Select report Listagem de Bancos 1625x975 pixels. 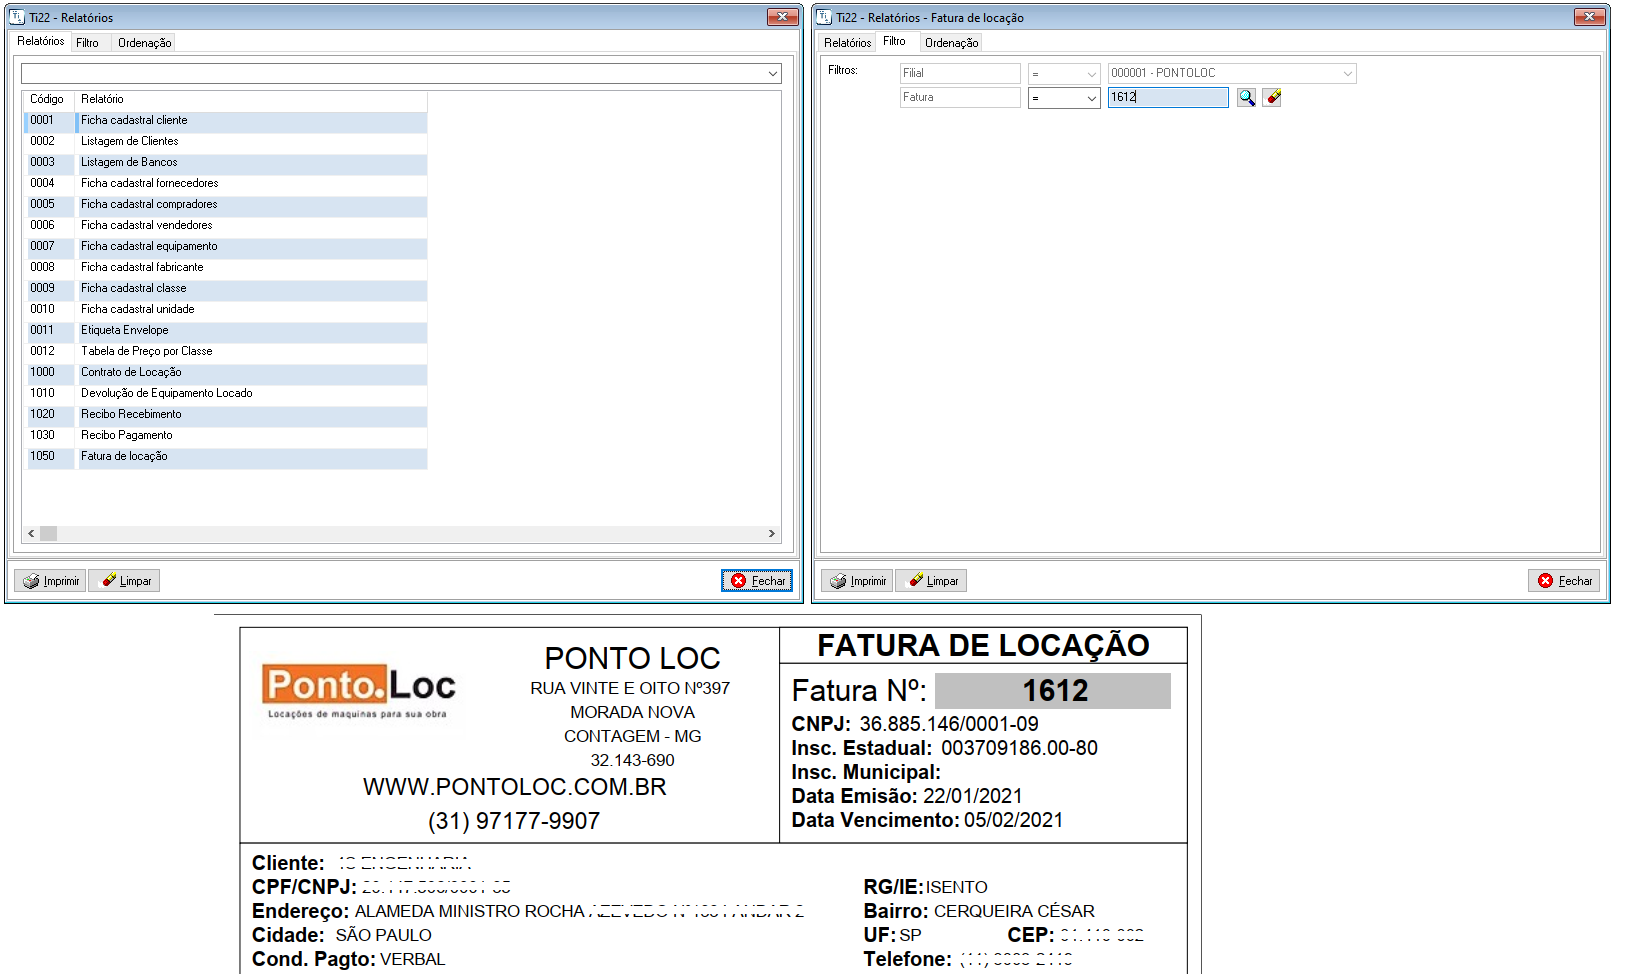[x=251, y=162]
